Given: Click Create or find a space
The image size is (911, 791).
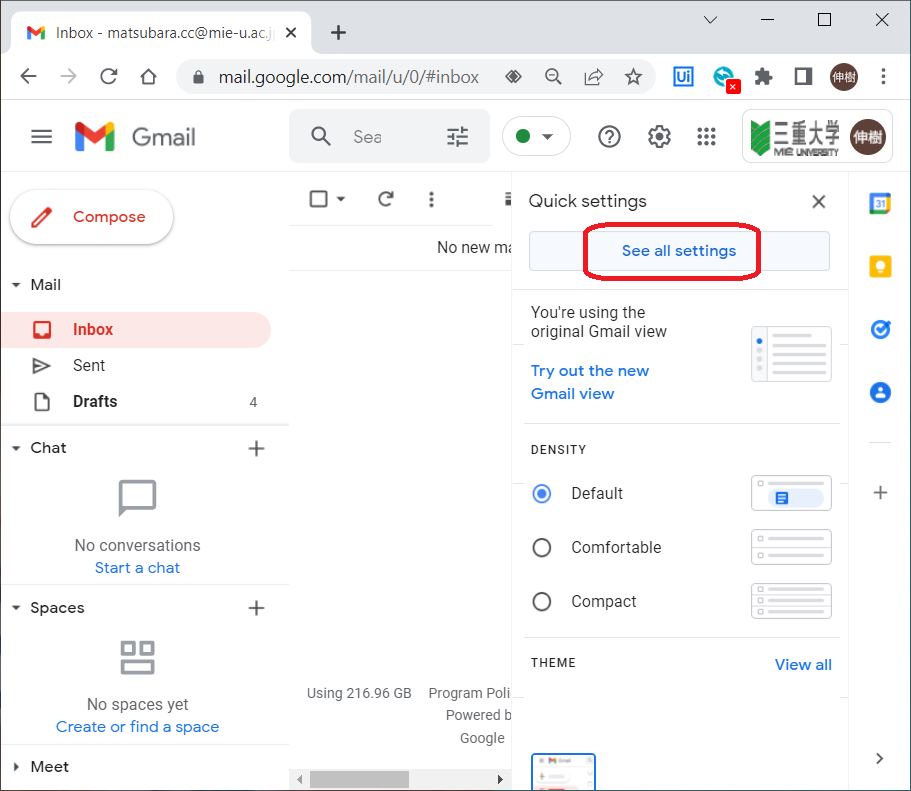Looking at the screenshot, I should click(x=137, y=727).
